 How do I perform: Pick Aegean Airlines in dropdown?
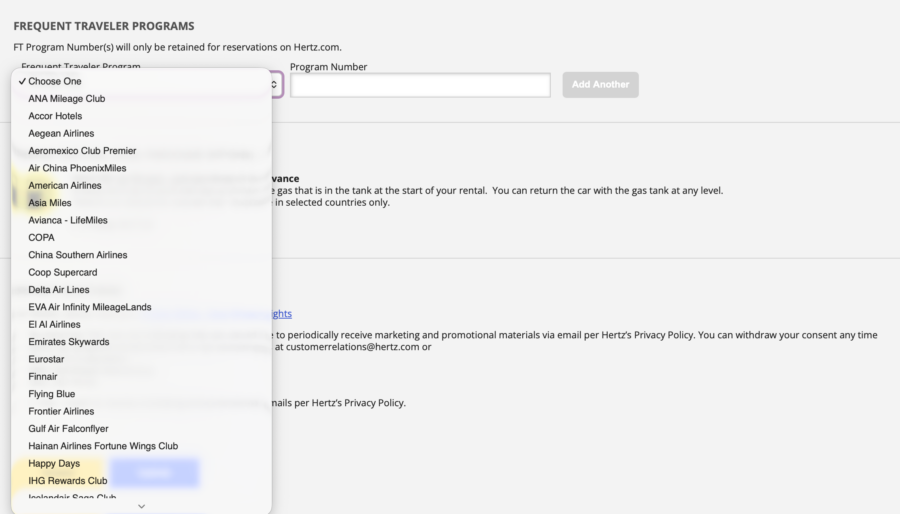(x=141, y=133)
